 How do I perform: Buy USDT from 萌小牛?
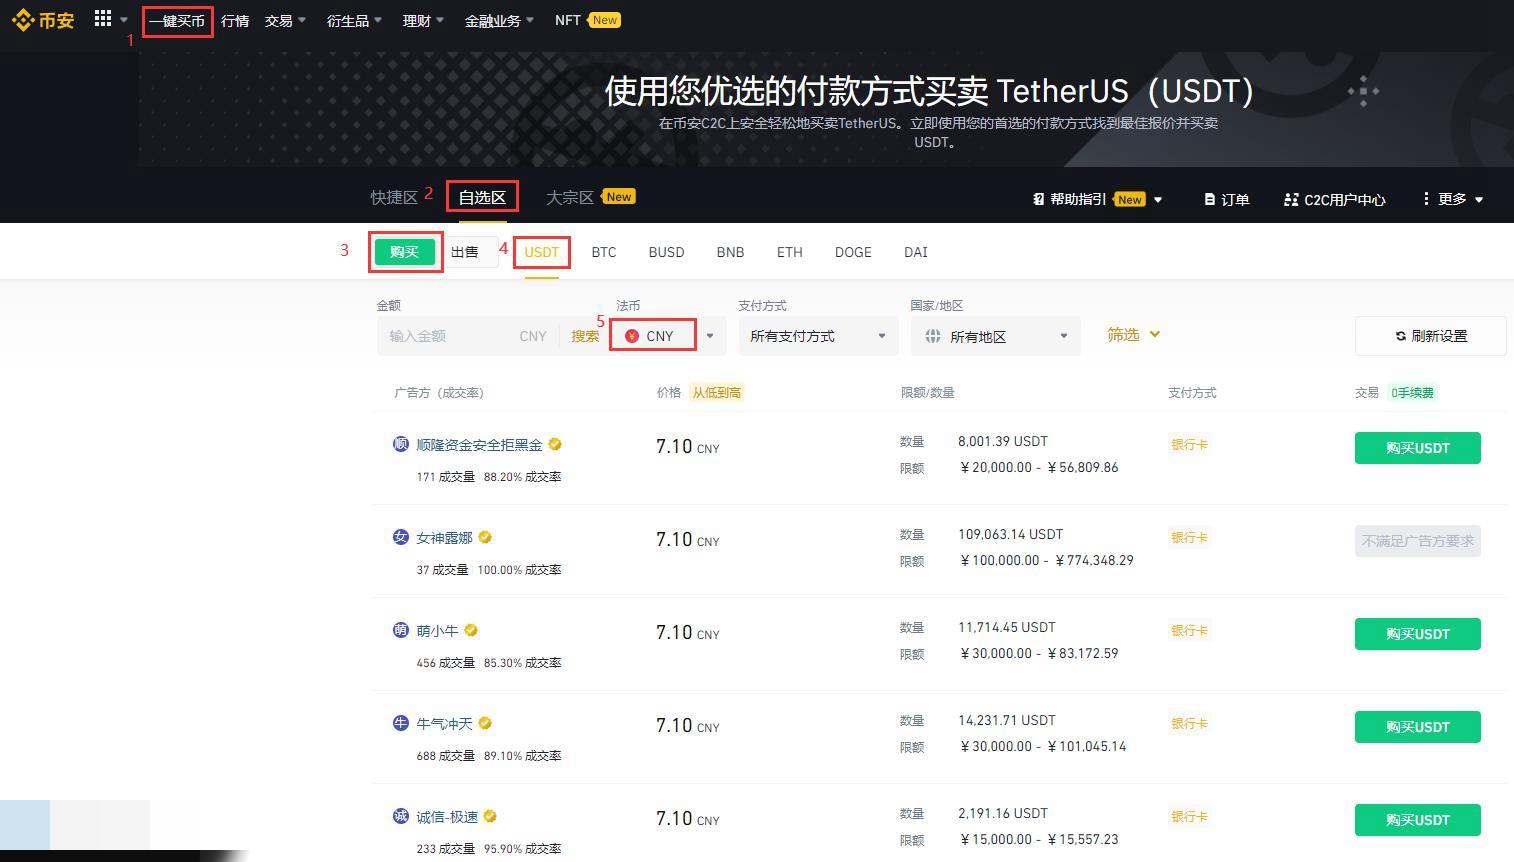[x=1418, y=634]
